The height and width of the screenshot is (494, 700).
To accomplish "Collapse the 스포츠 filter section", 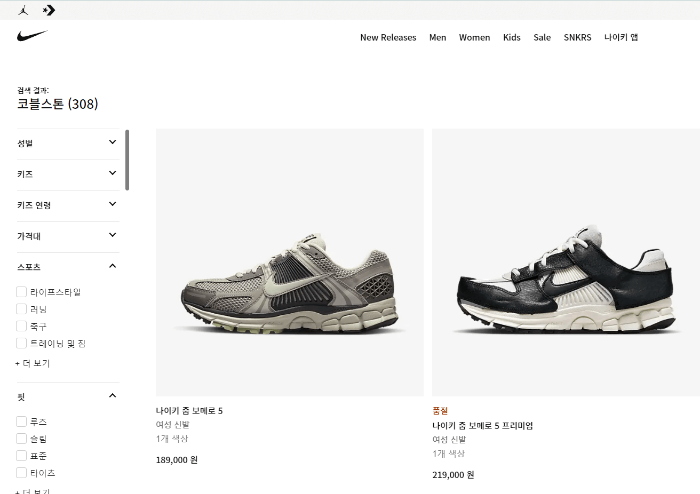I will pyautogui.click(x=68, y=267).
